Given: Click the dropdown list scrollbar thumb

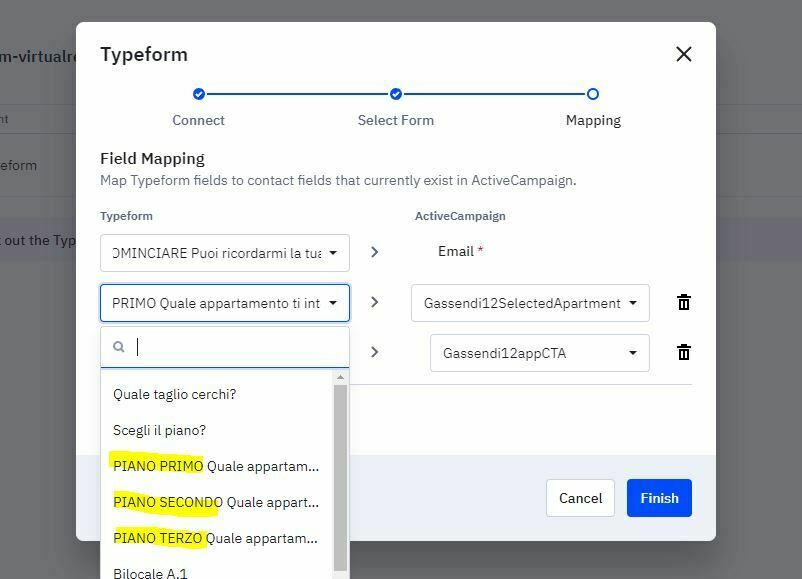Looking at the screenshot, I should click(x=340, y=478).
